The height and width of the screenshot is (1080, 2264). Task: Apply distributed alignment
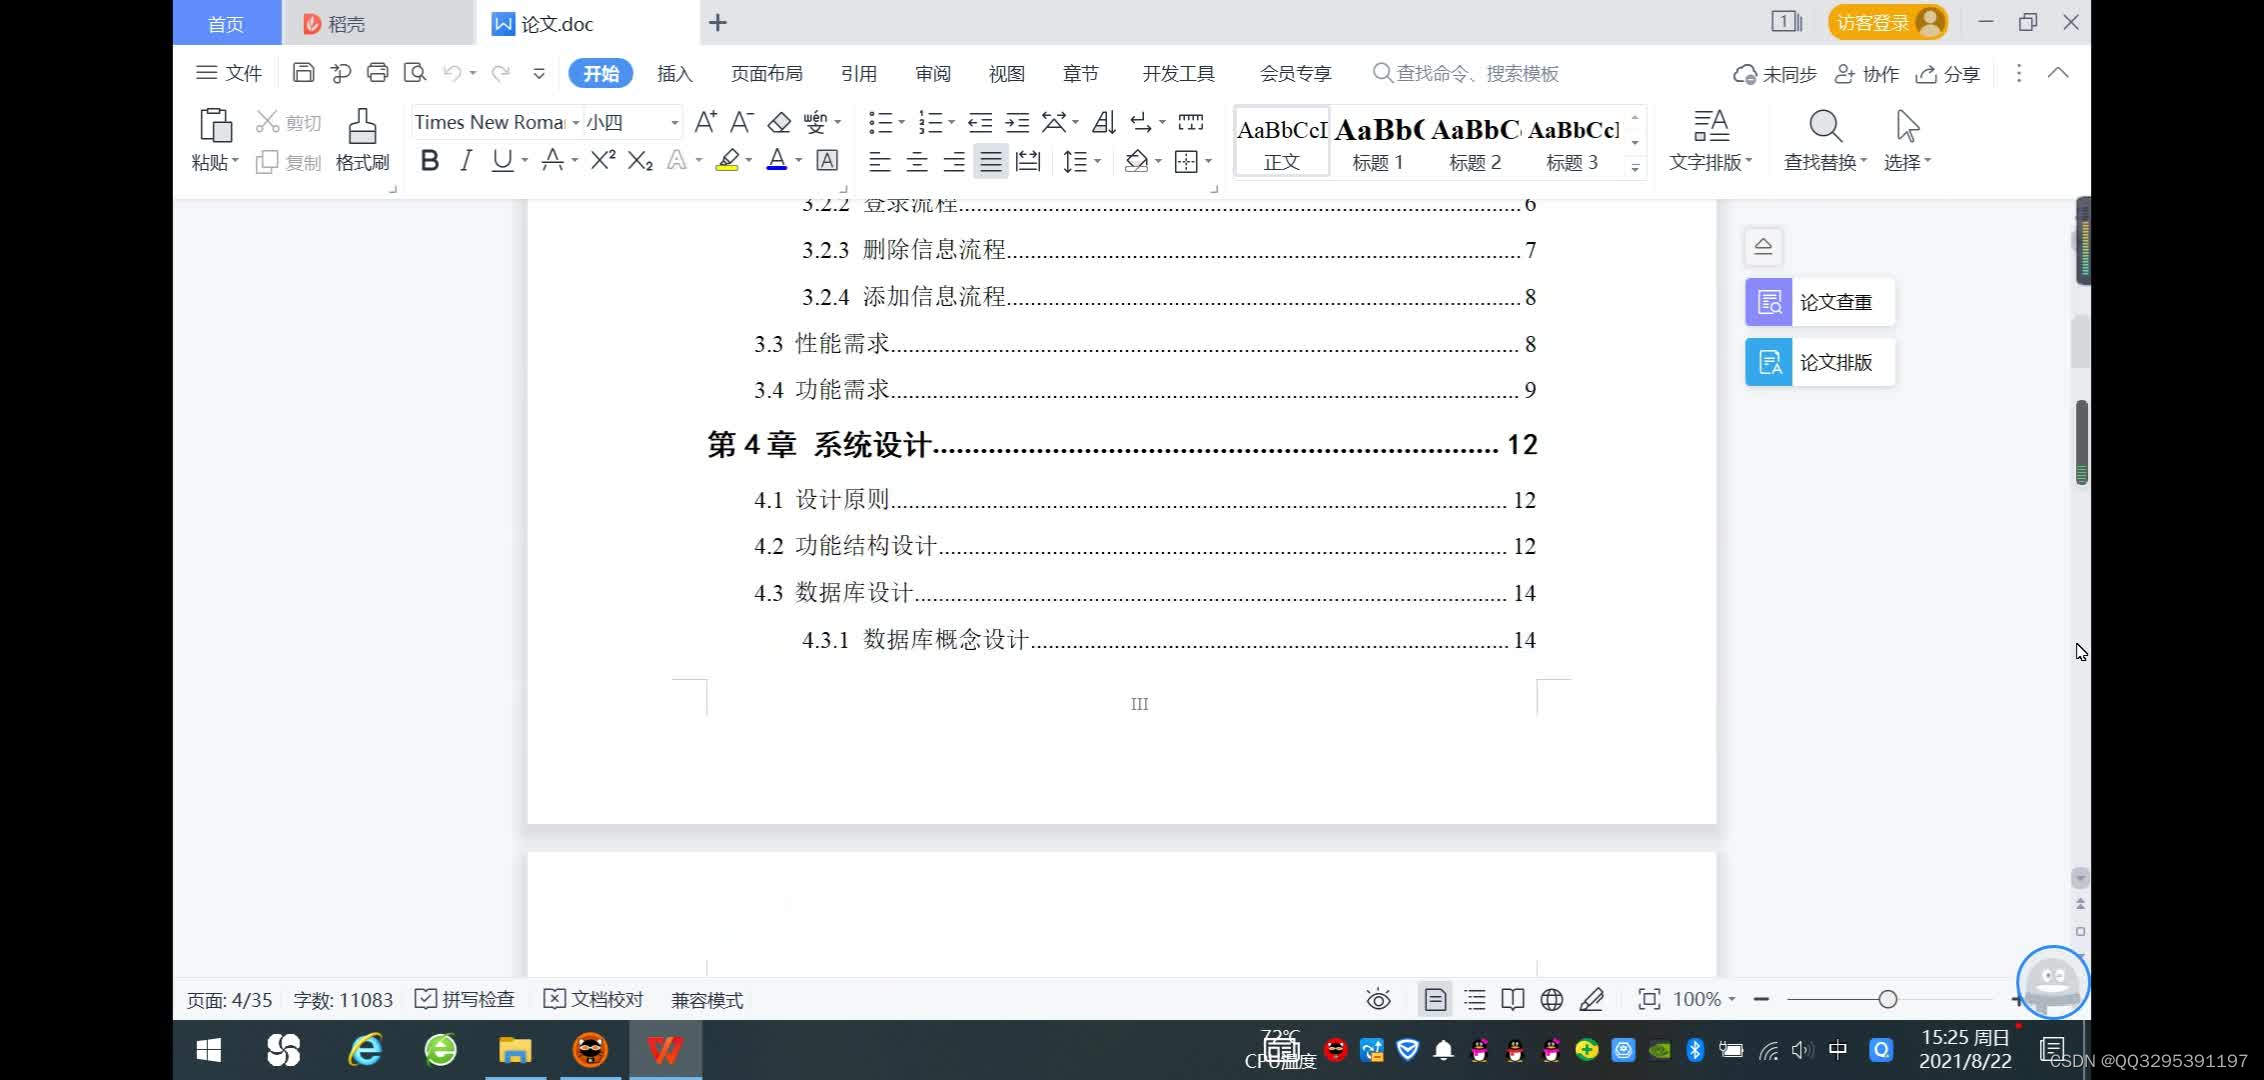[1028, 161]
